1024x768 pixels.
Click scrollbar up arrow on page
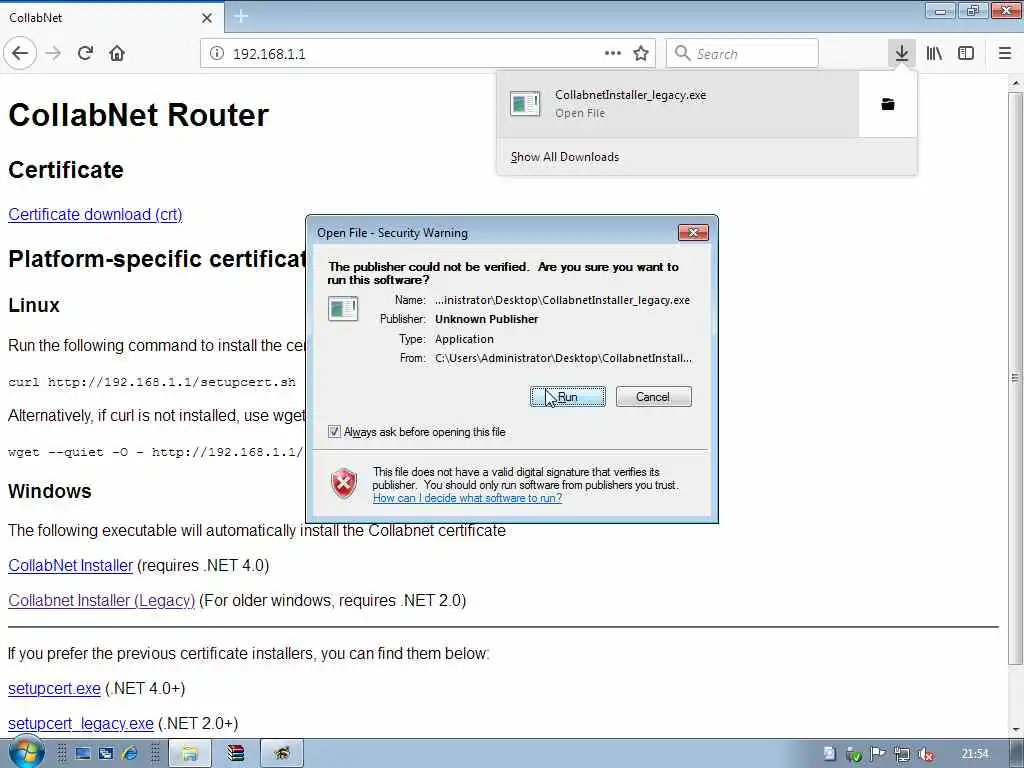tap(1015, 83)
